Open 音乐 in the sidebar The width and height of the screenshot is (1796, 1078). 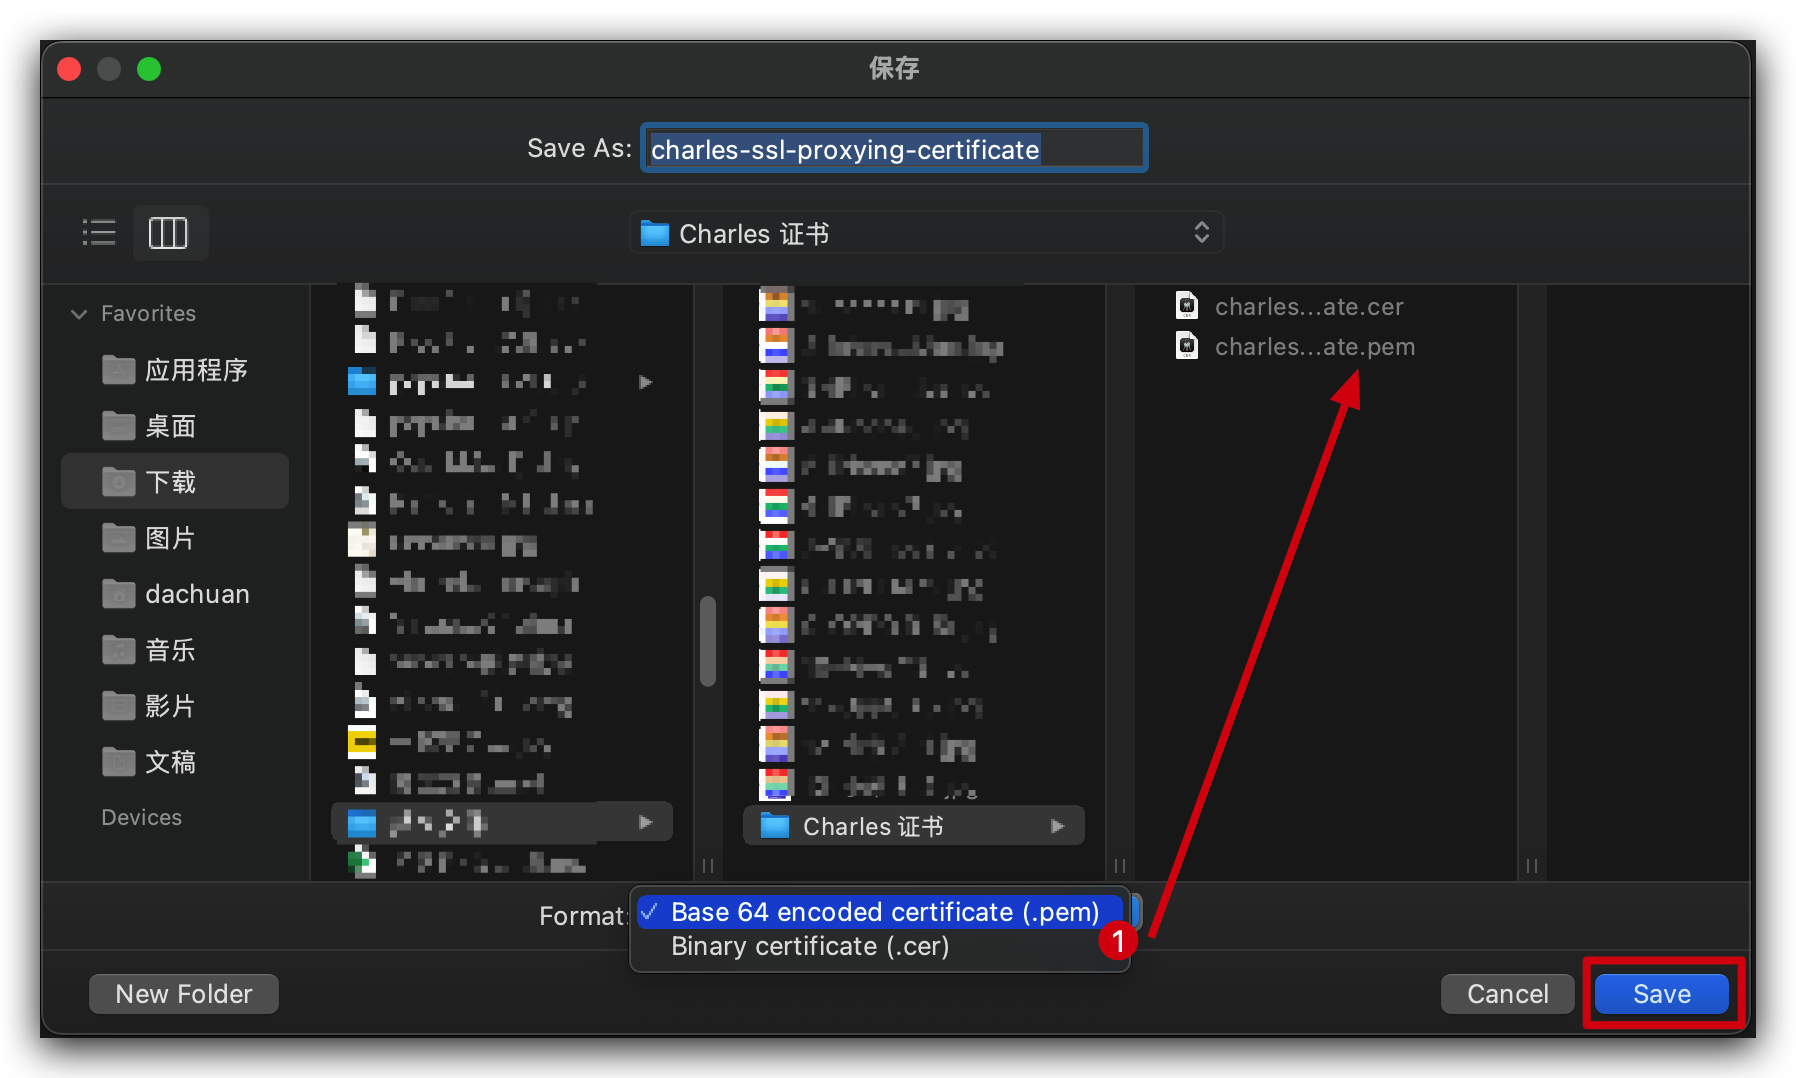(x=175, y=650)
